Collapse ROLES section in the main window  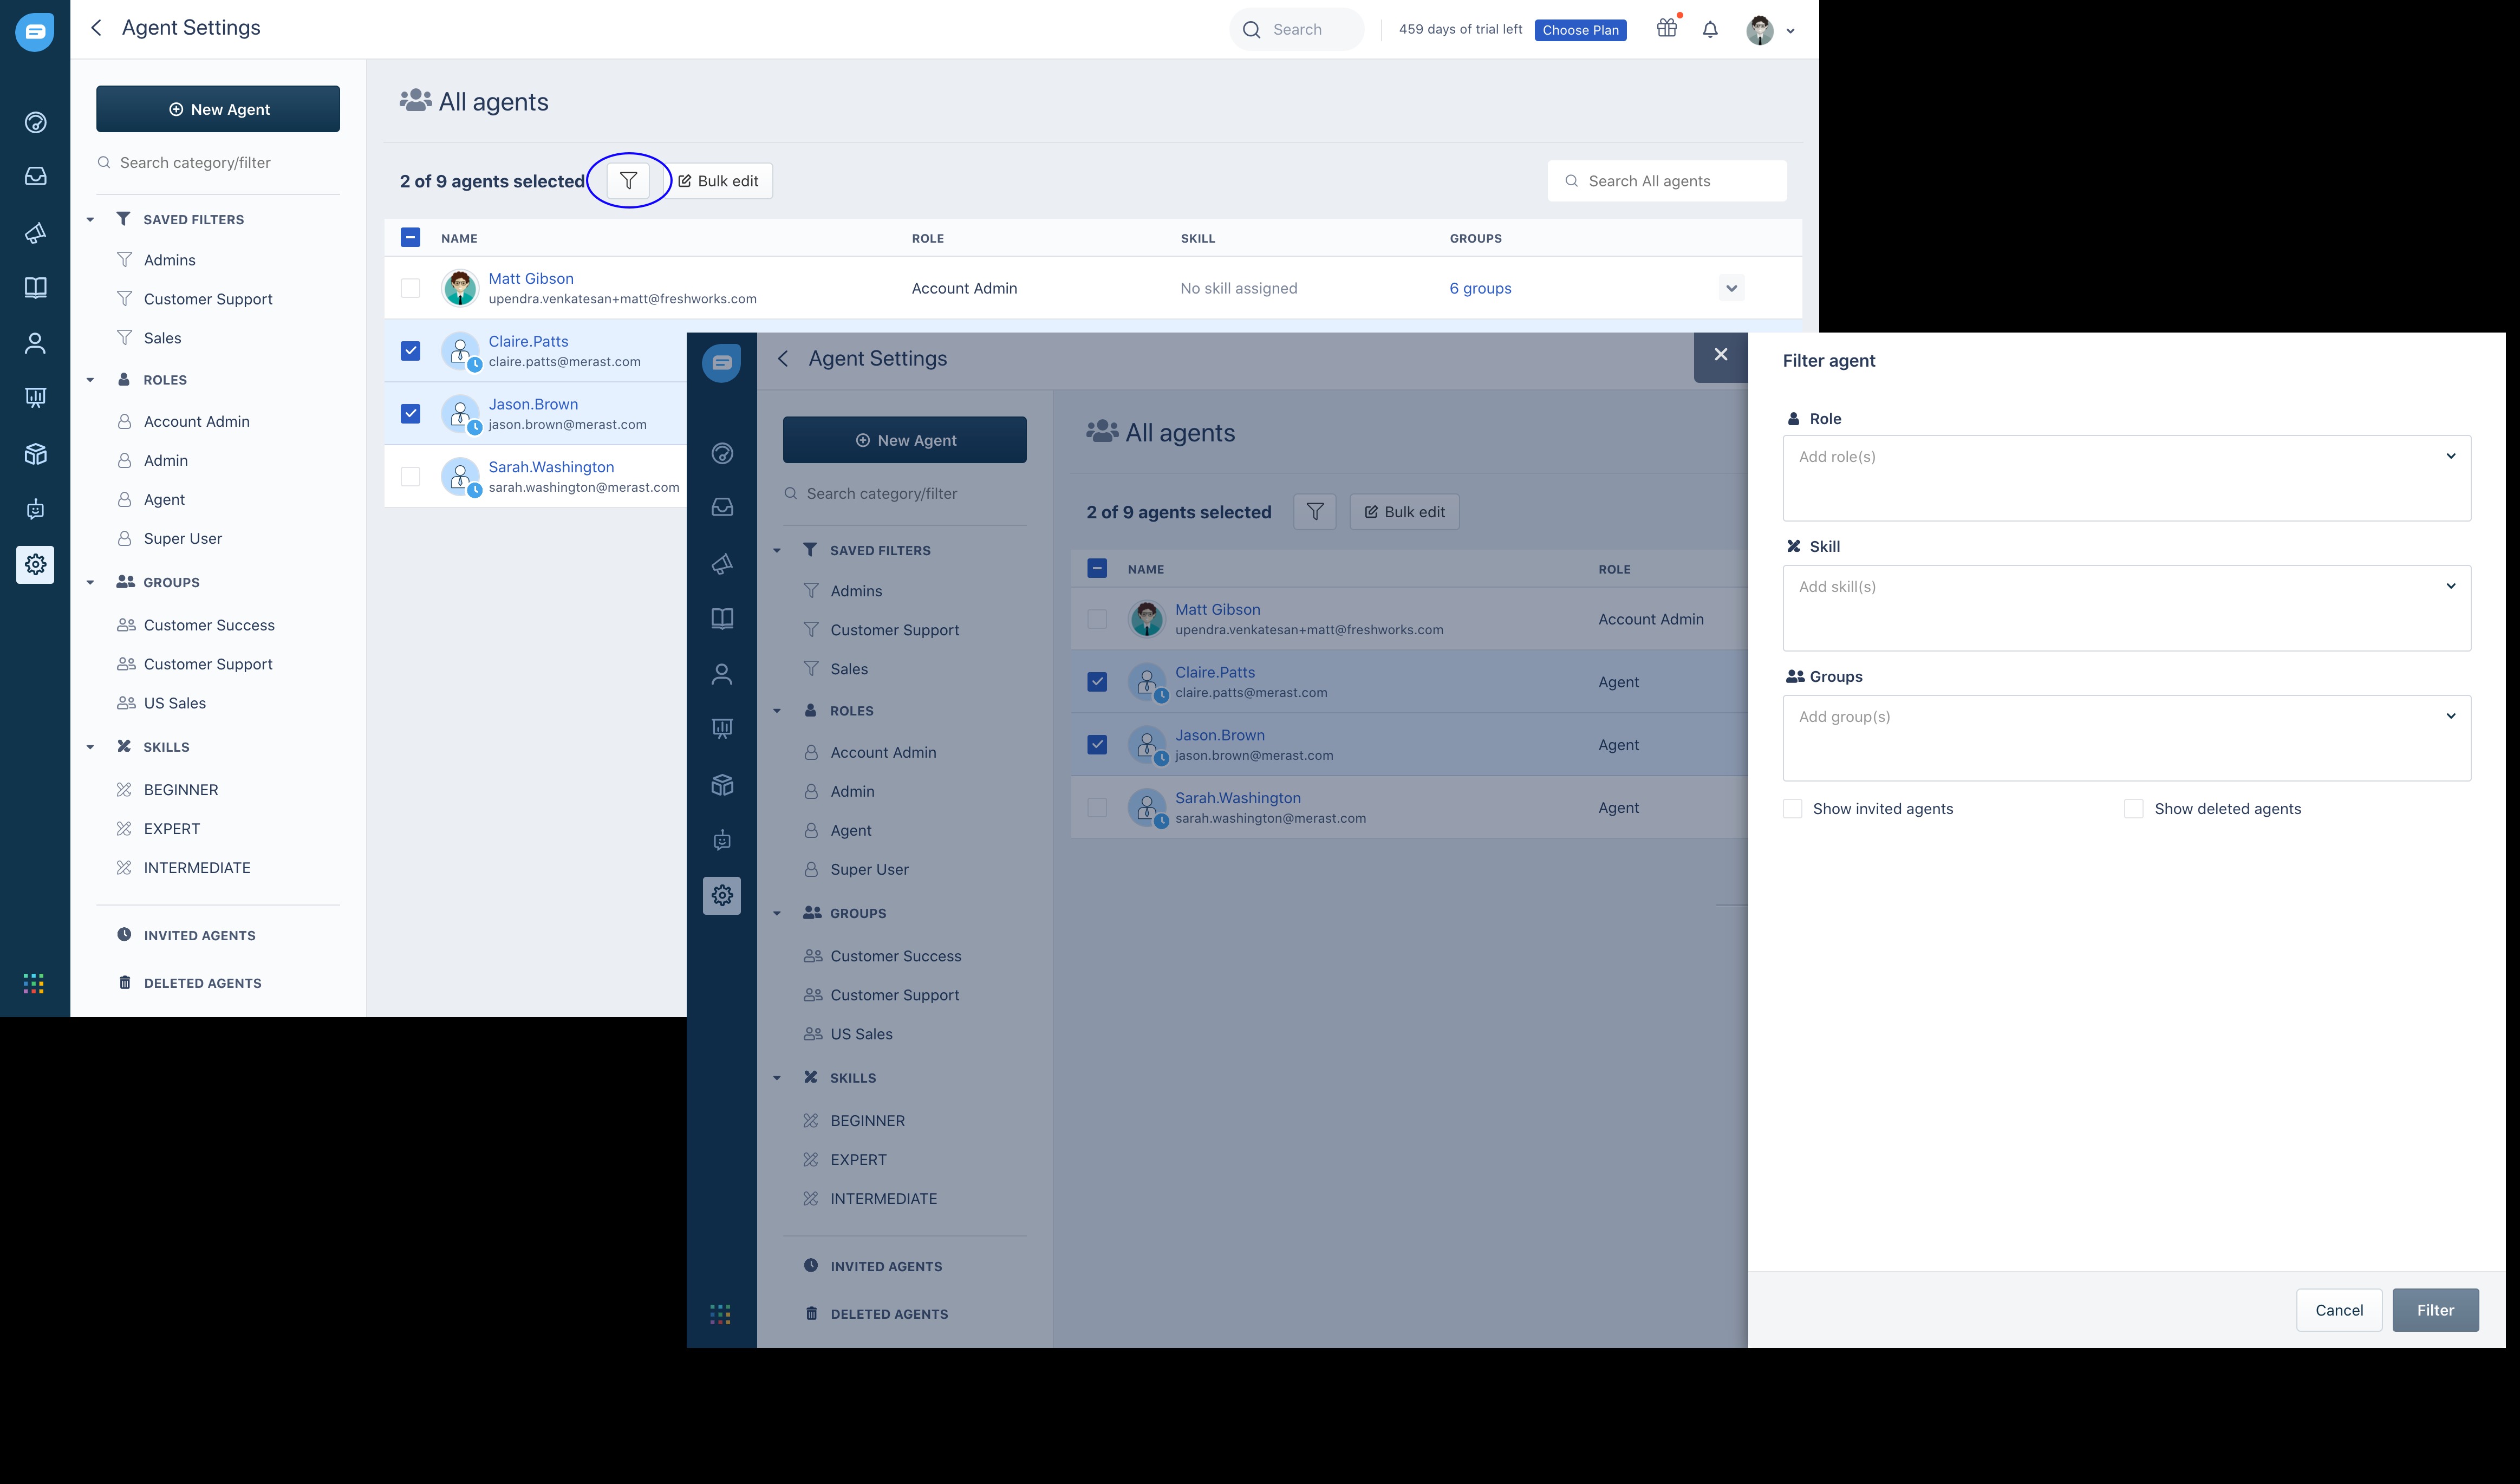click(x=90, y=380)
